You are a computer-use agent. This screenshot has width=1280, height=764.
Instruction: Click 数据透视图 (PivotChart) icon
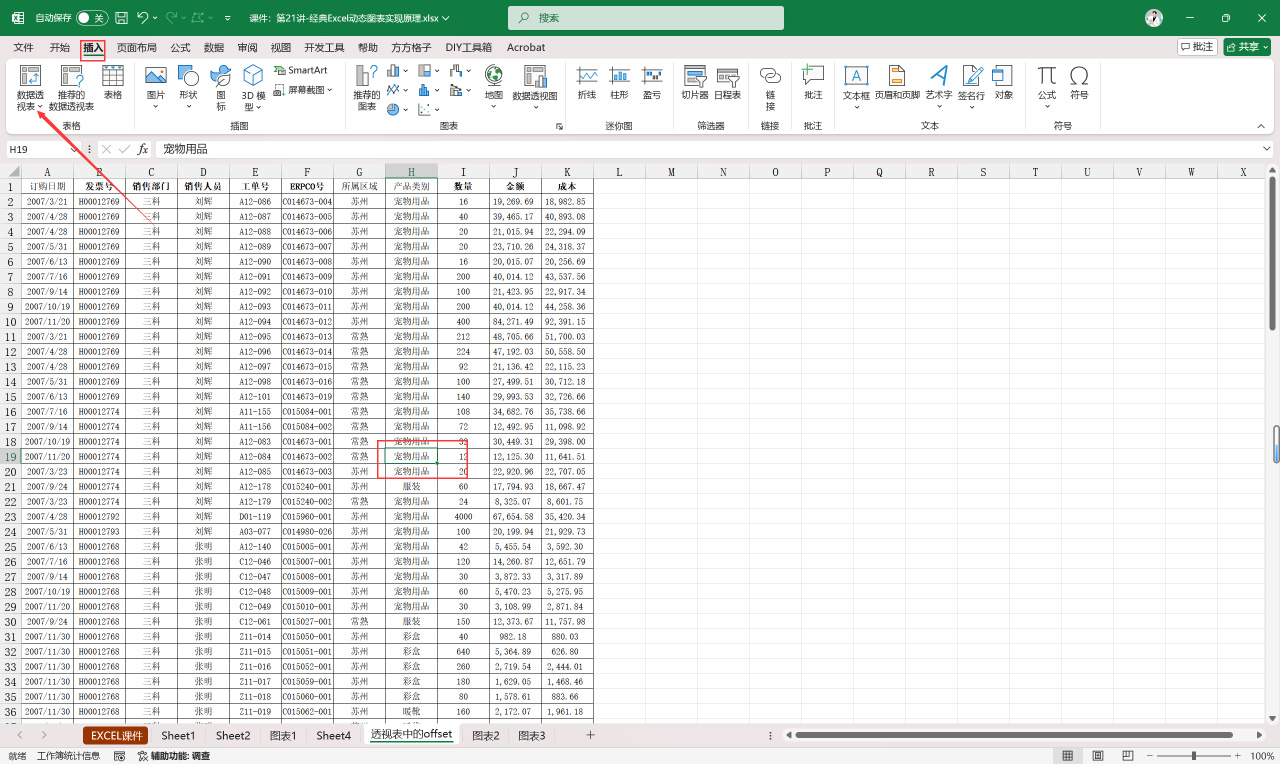(x=535, y=87)
